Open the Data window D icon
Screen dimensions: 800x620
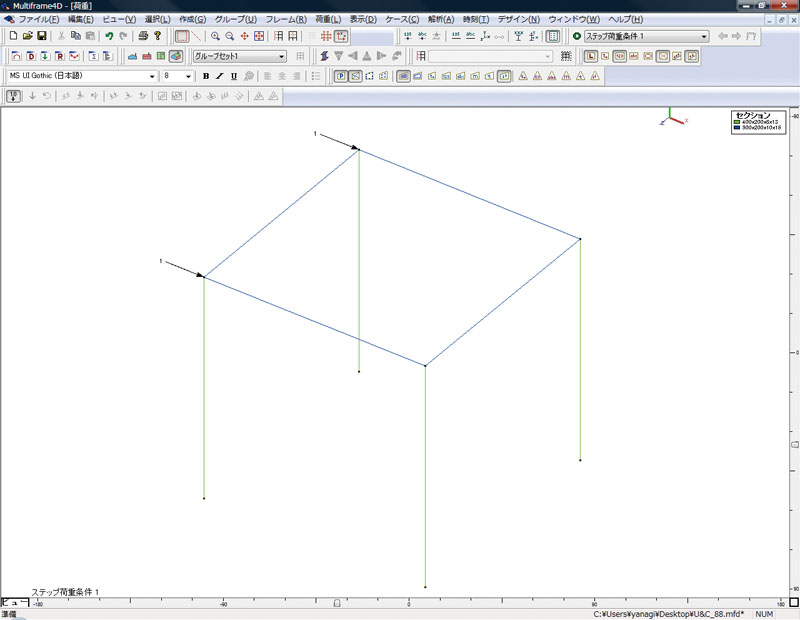[x=31, y=56]
